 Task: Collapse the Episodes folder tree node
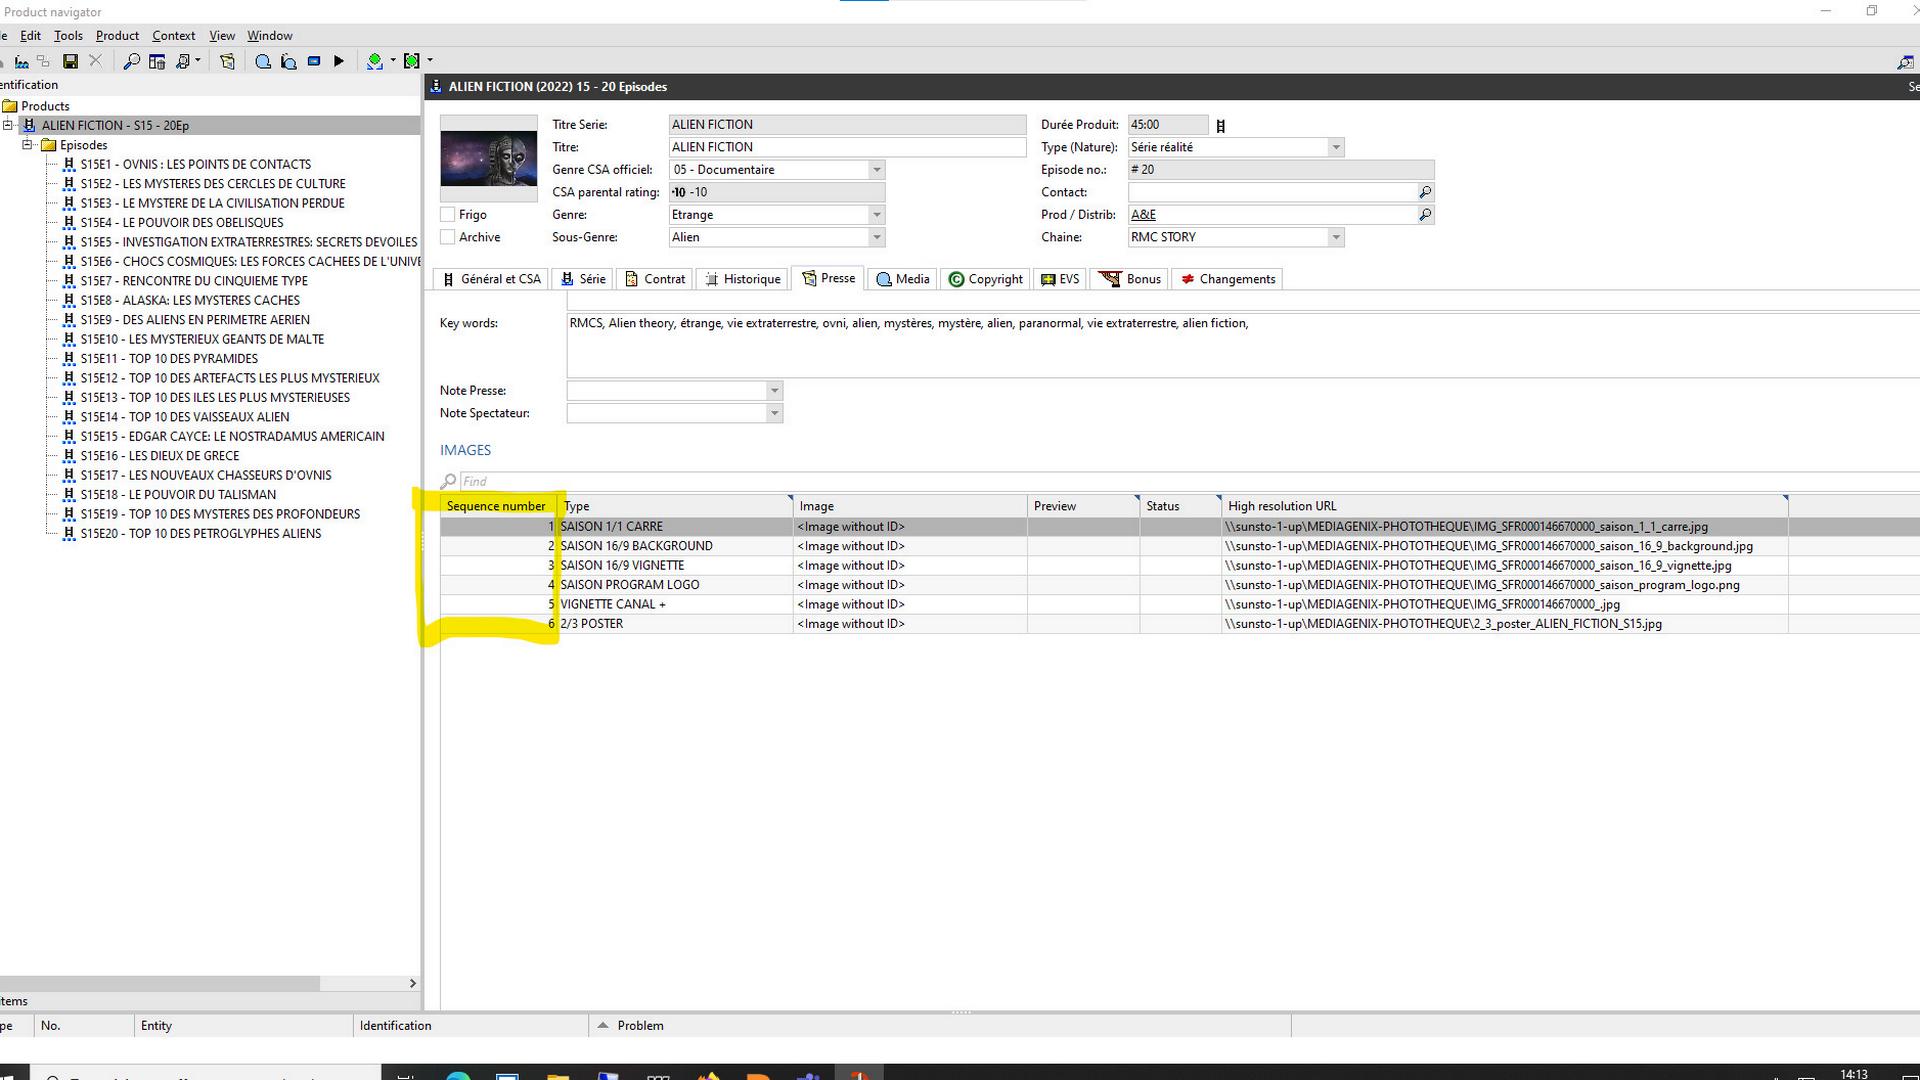click(x=28, y=145)
